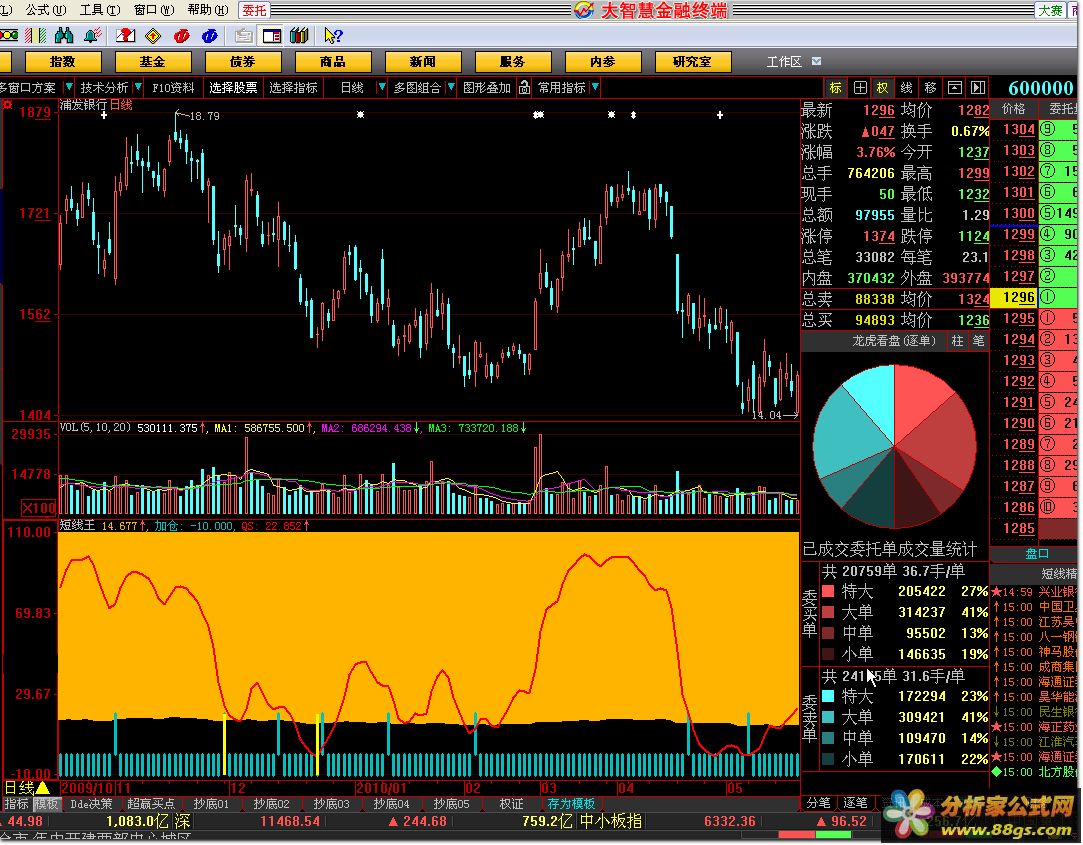Click the grid cross (田) chart icon
Screen dimensions: 1083x845
tap(860, 88)
